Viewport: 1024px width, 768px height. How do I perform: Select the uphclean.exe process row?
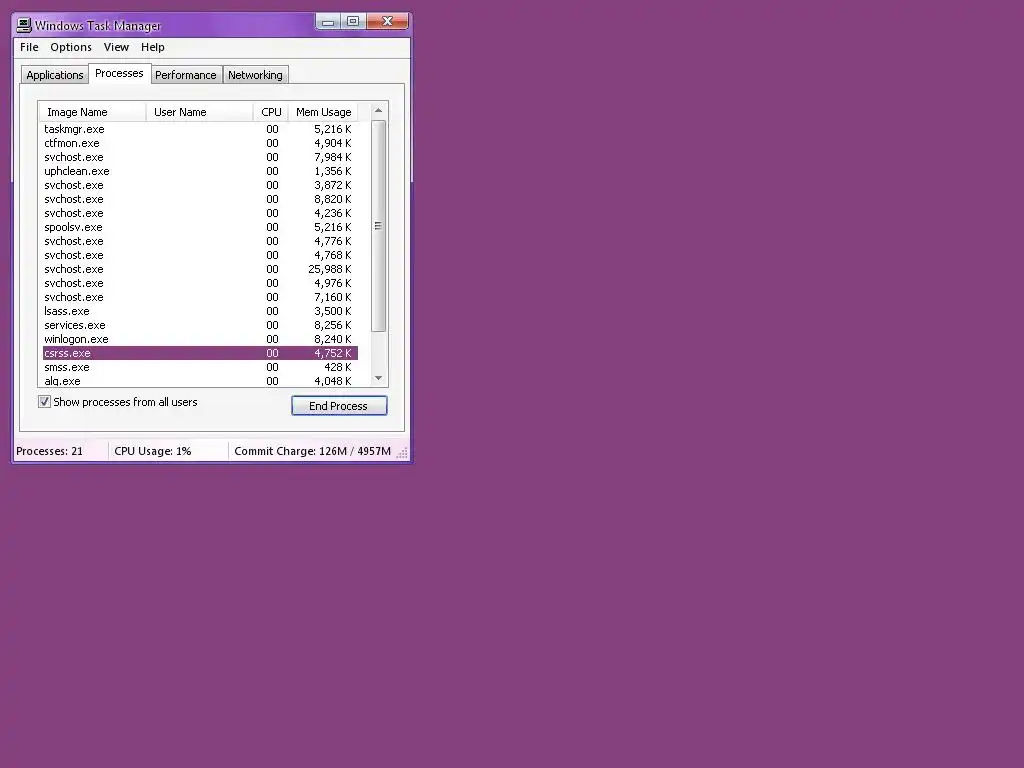pos(200,171)
